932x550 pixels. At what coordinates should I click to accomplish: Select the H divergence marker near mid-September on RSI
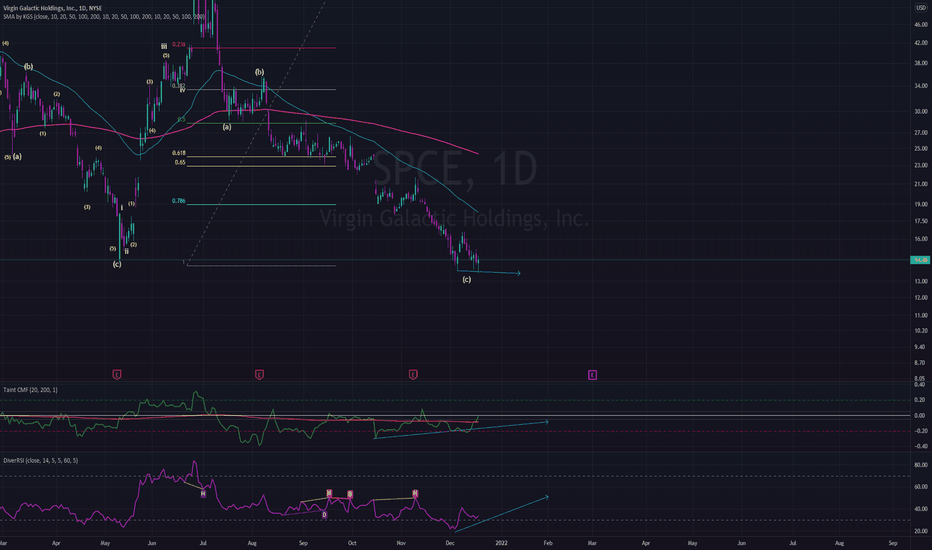(329, 494)
